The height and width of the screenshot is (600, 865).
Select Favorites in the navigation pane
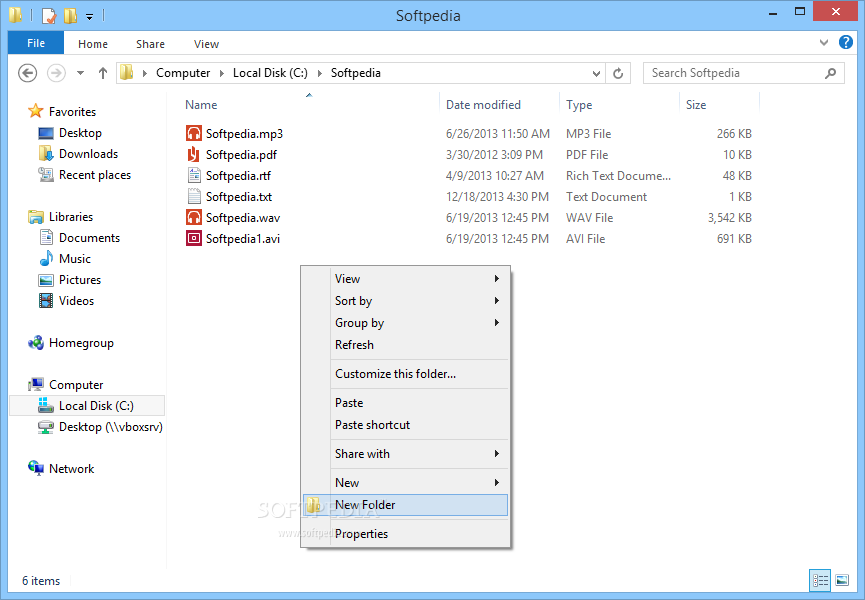72,111
